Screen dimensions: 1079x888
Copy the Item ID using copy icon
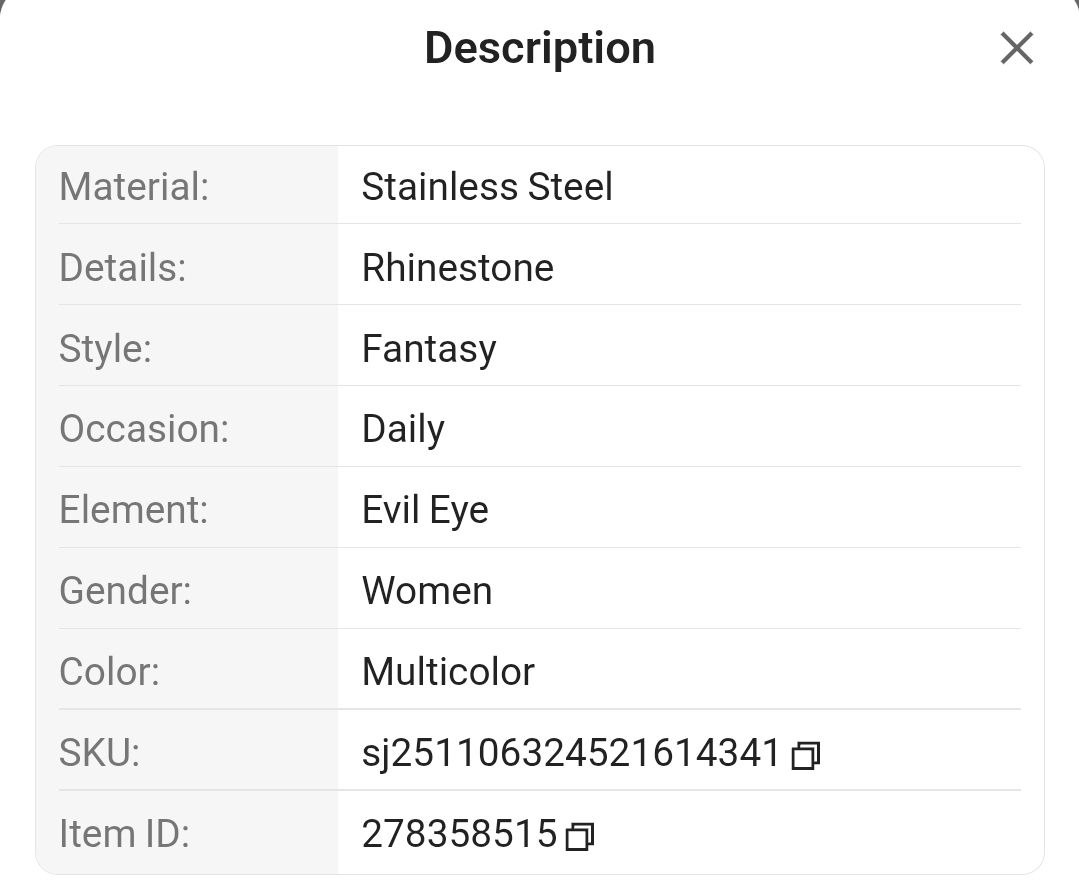[579, 836]
